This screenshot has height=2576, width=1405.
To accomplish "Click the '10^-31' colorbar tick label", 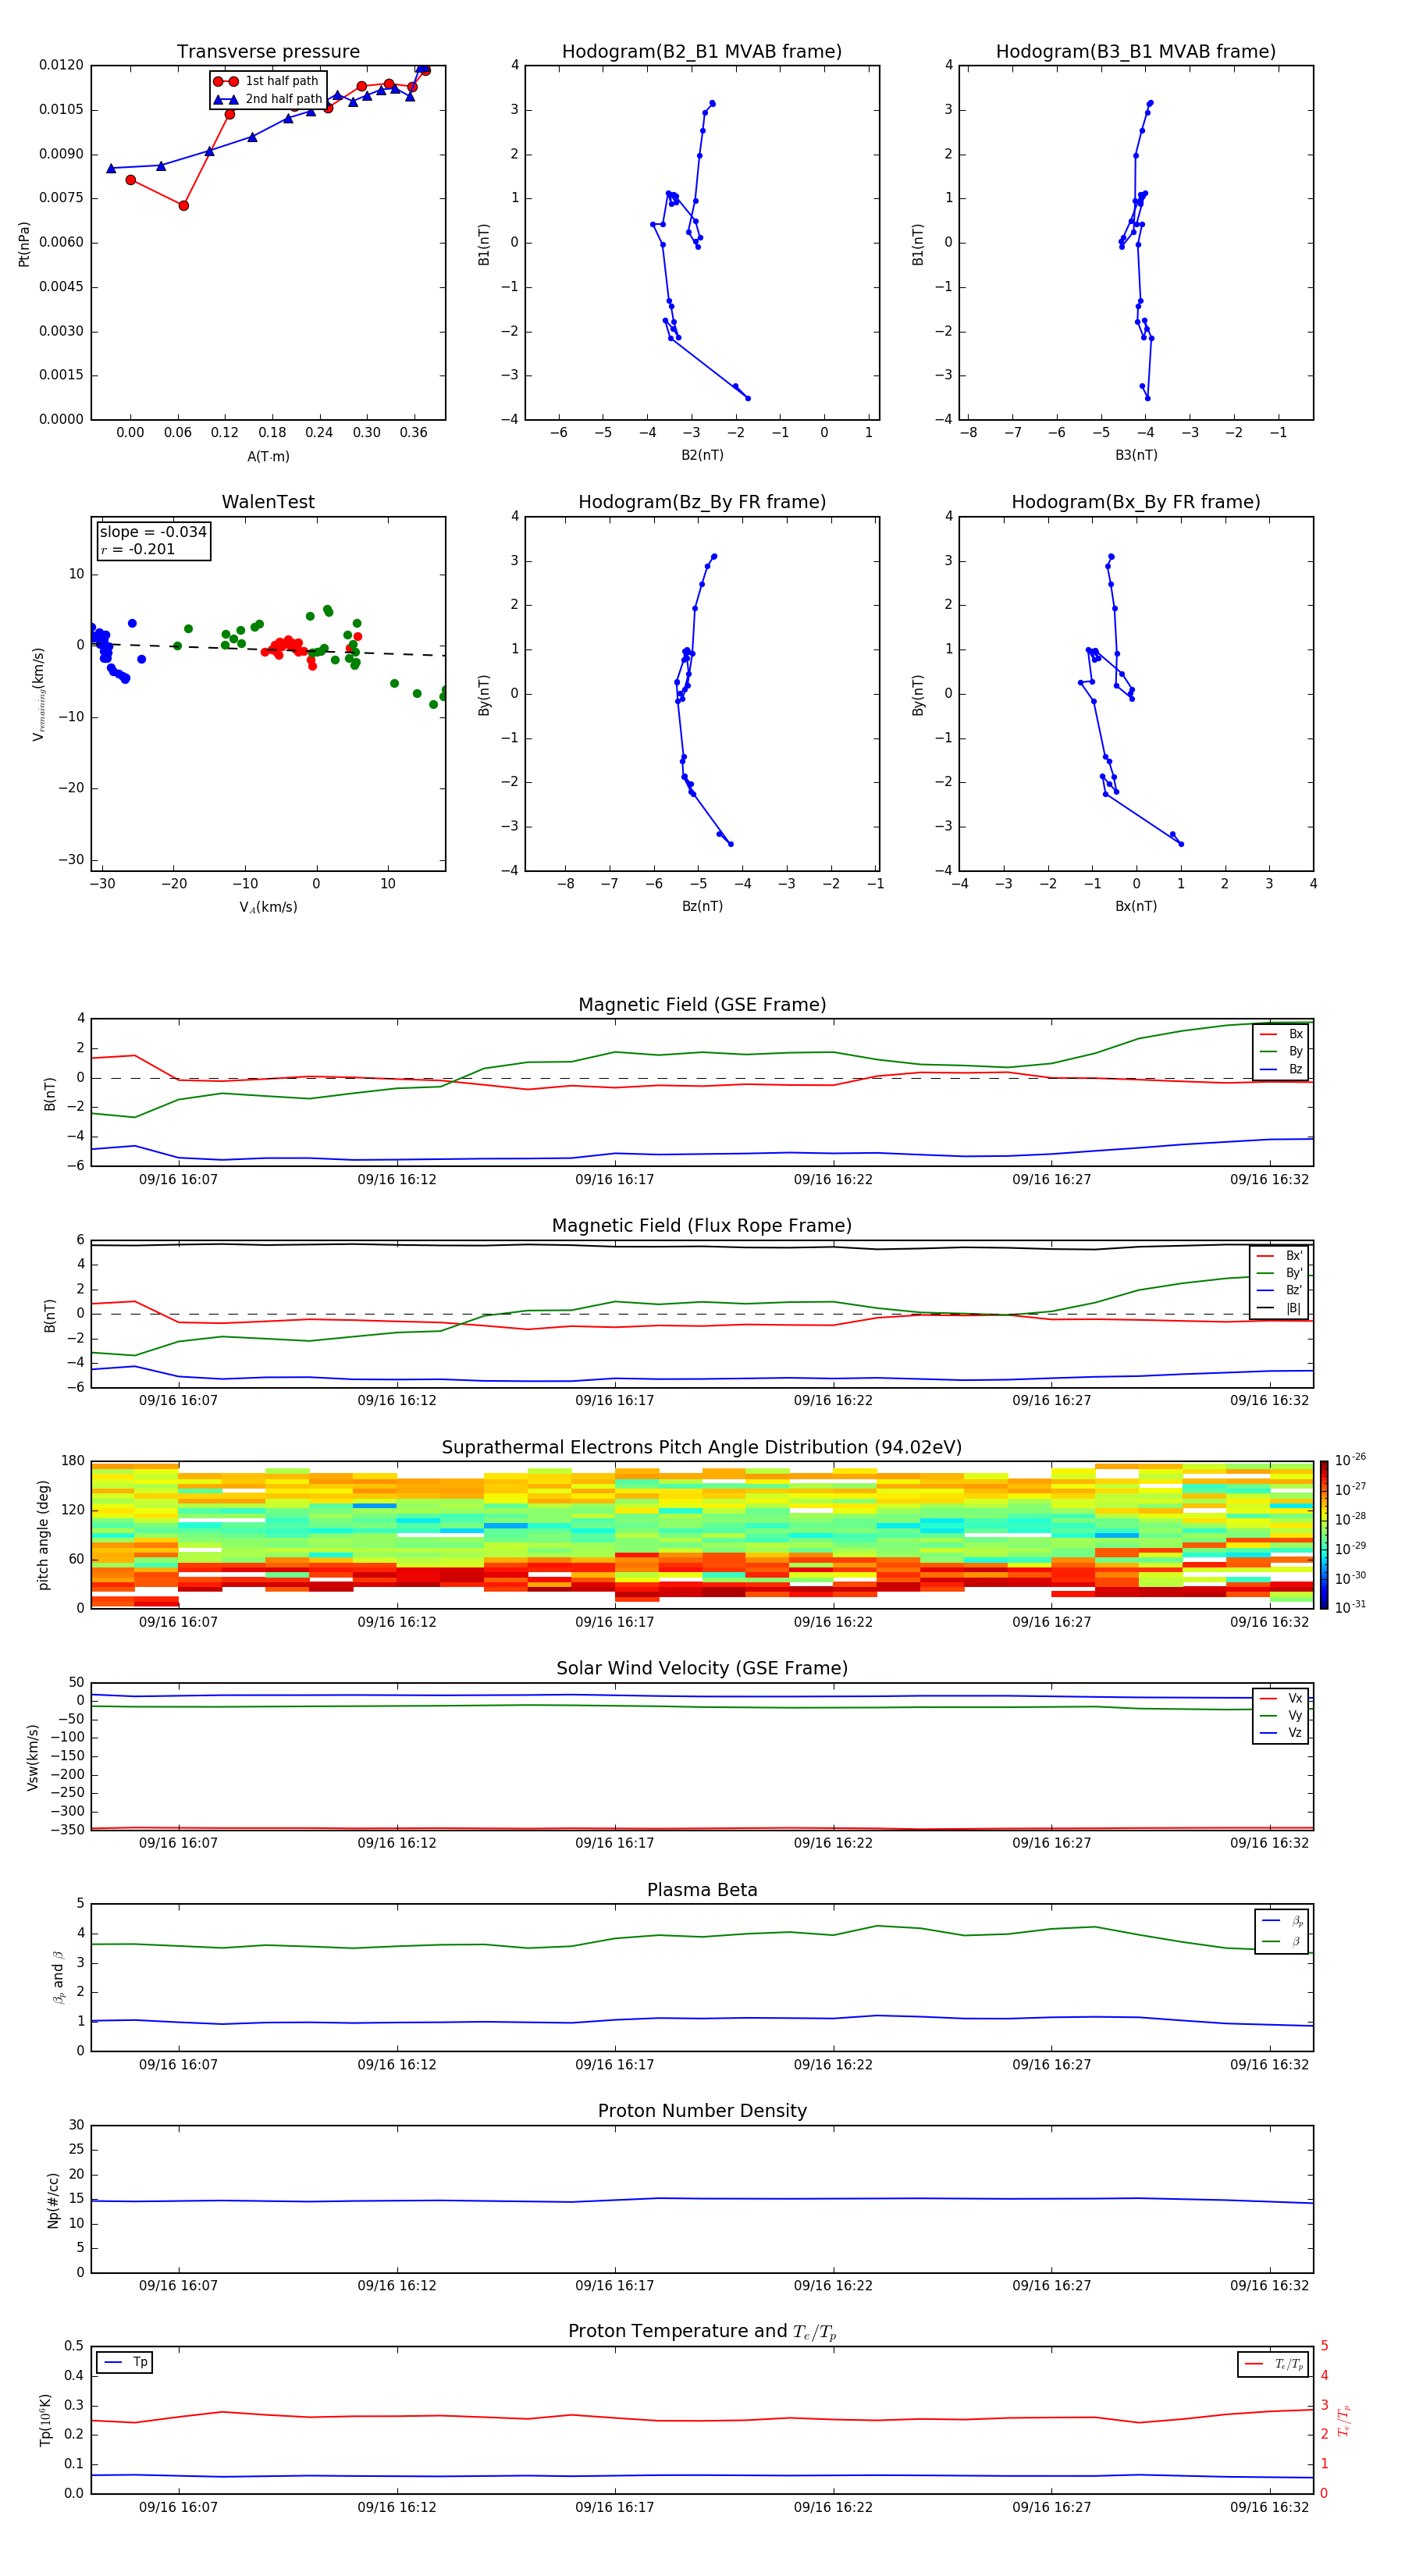I will click(1350, 1607).
